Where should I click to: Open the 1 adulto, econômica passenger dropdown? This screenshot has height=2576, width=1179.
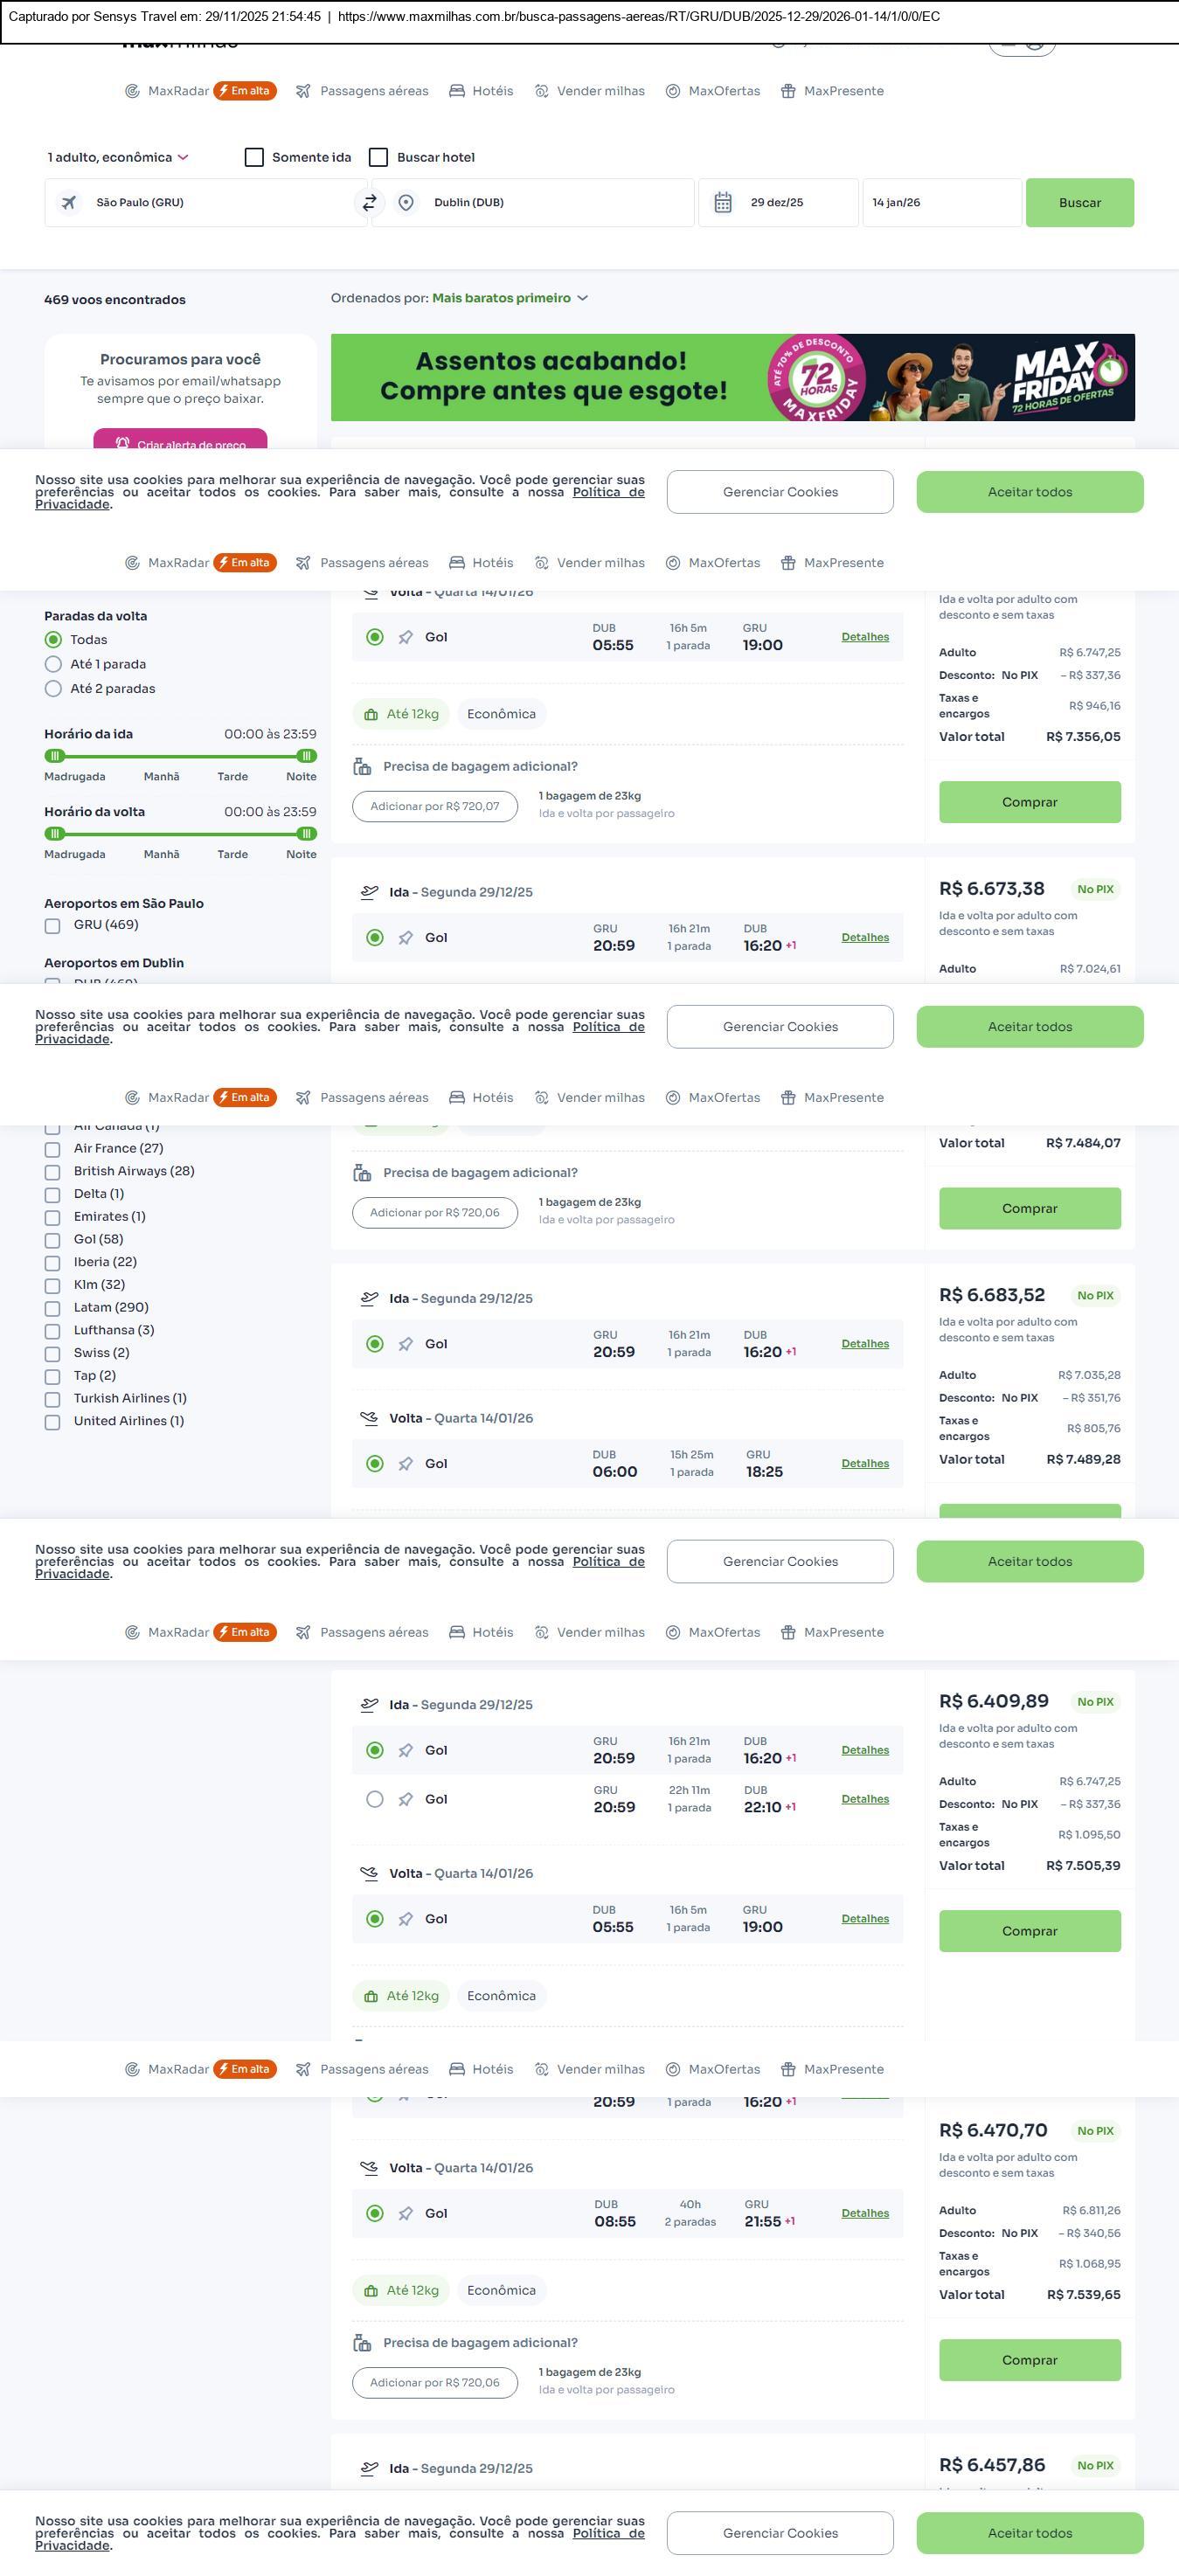(x=118, y=158)
